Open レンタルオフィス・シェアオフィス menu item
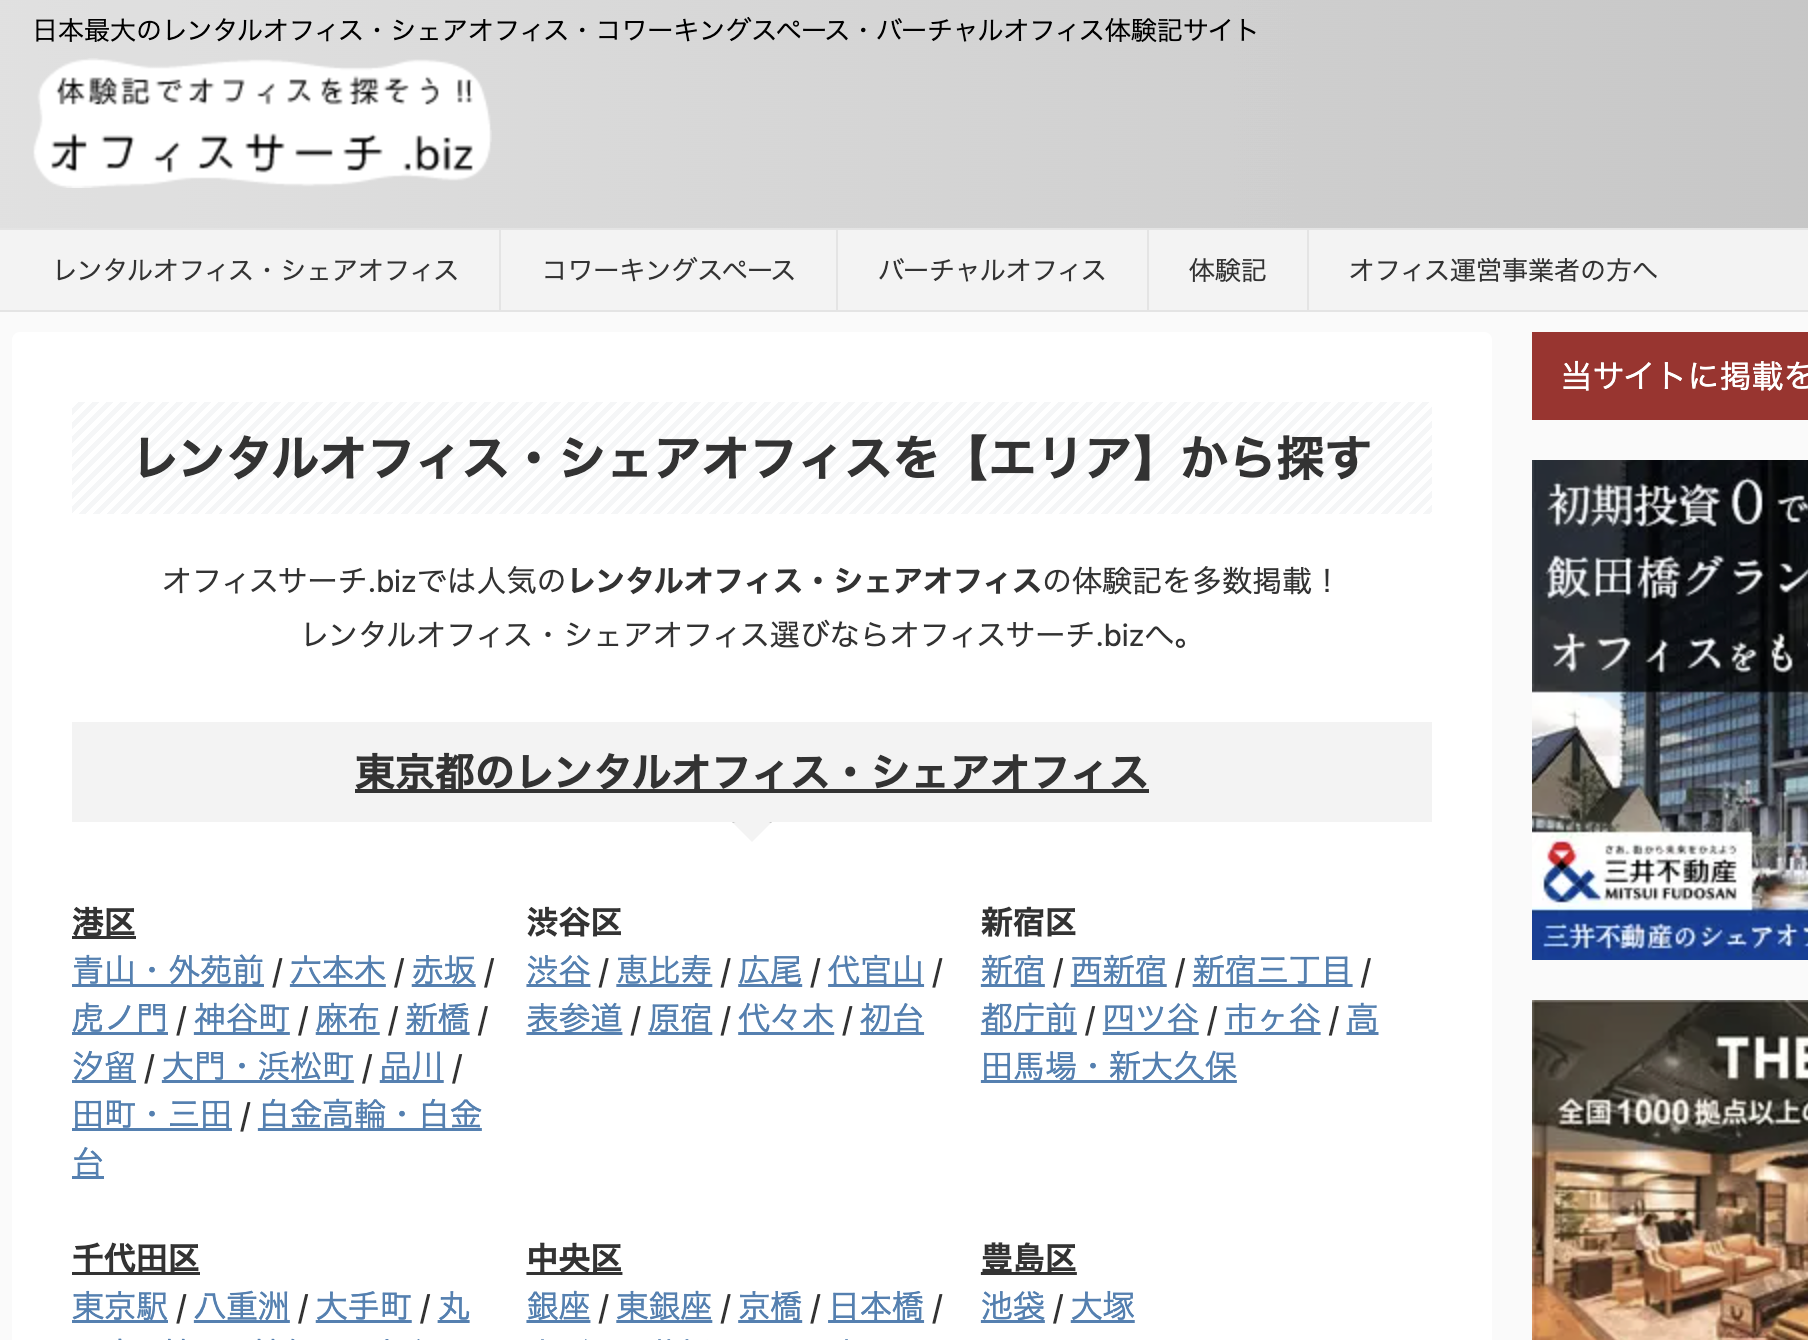 coord(256,270)
